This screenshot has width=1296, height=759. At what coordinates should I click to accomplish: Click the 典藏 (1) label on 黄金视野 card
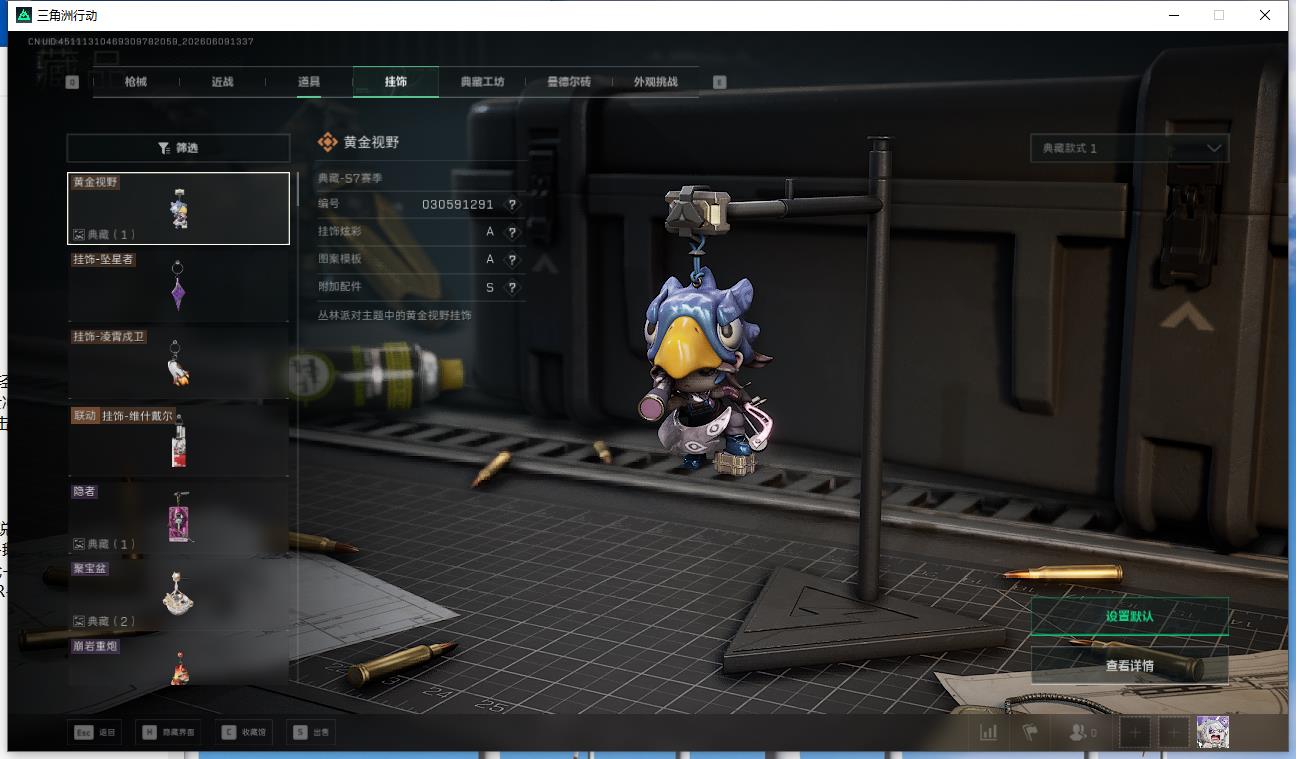[104, 234]
